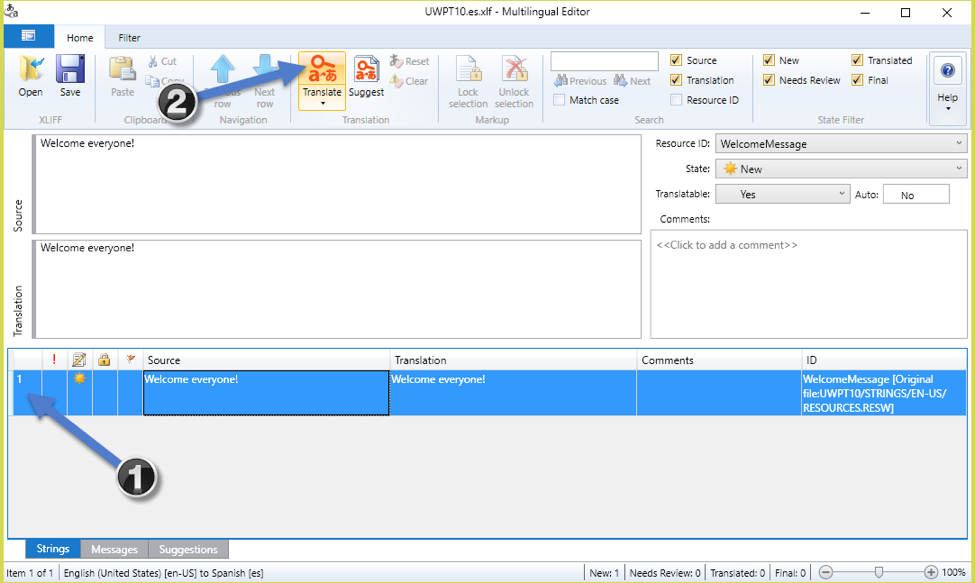Adjust the zoom slider at bottom right
The image size is (975, 583).
tap(878, 572)
